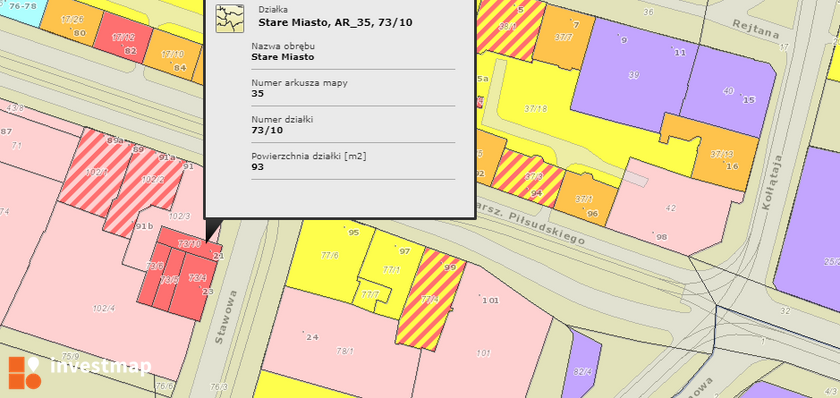This screenshot has height=398, width=840.
Task: Click the popup title Stare Miasto, AR_35, 73/10
Action: [x=335, y=22]
